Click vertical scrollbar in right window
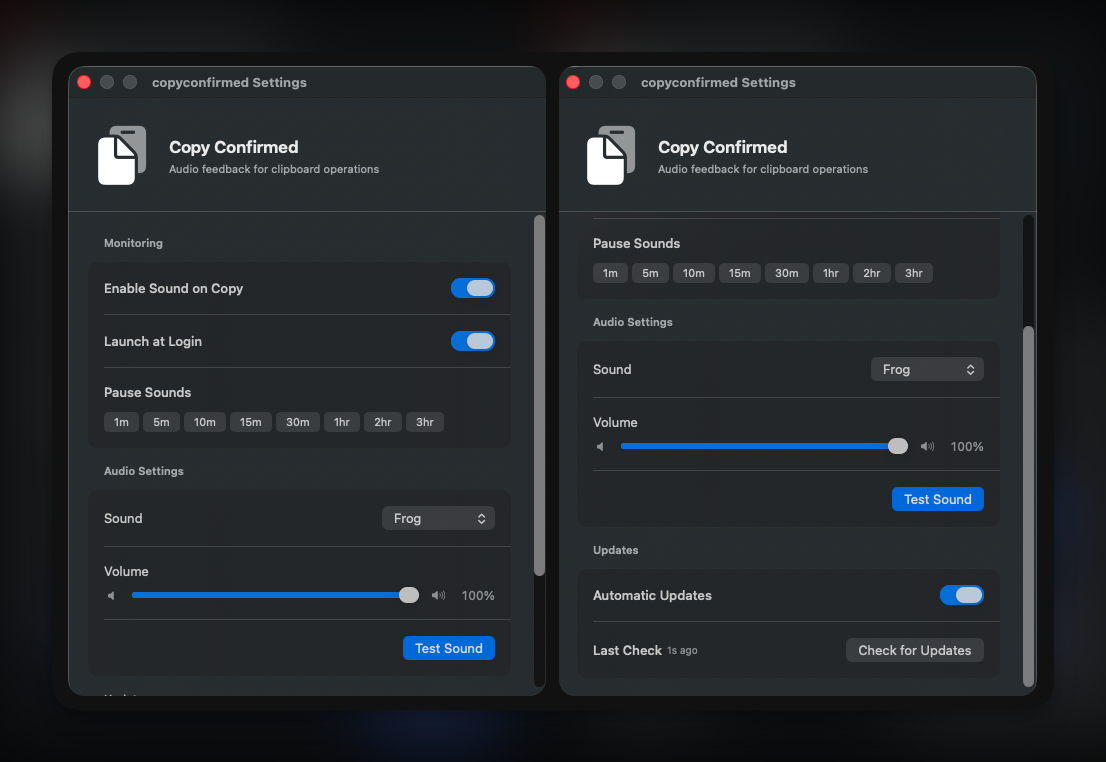1106x762 pixels. 1028,506
